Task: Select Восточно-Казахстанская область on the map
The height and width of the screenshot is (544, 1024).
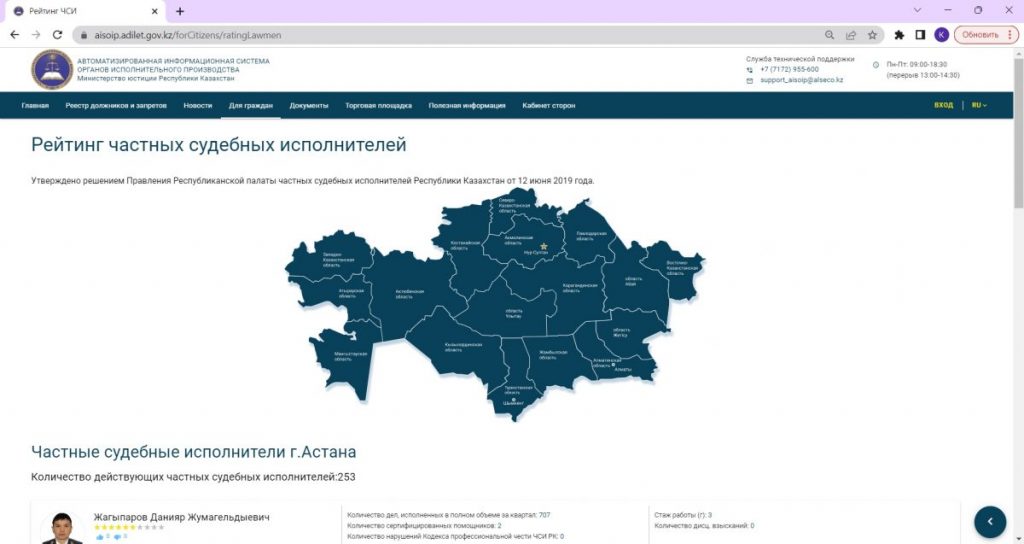Action: coord(682,266)
